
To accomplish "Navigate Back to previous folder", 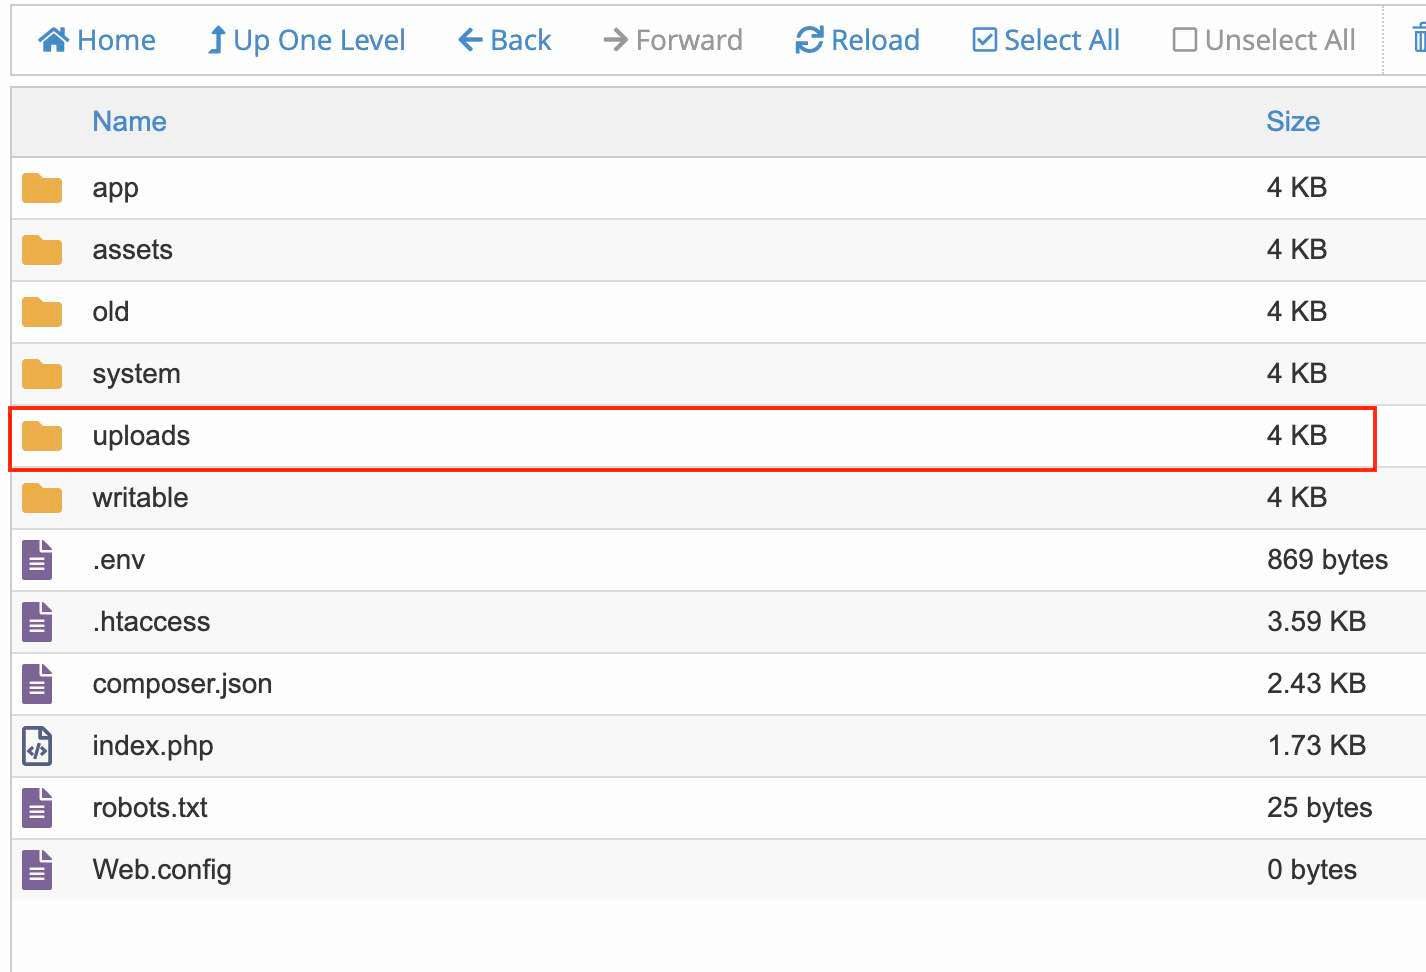I will (x=505, y=40).
